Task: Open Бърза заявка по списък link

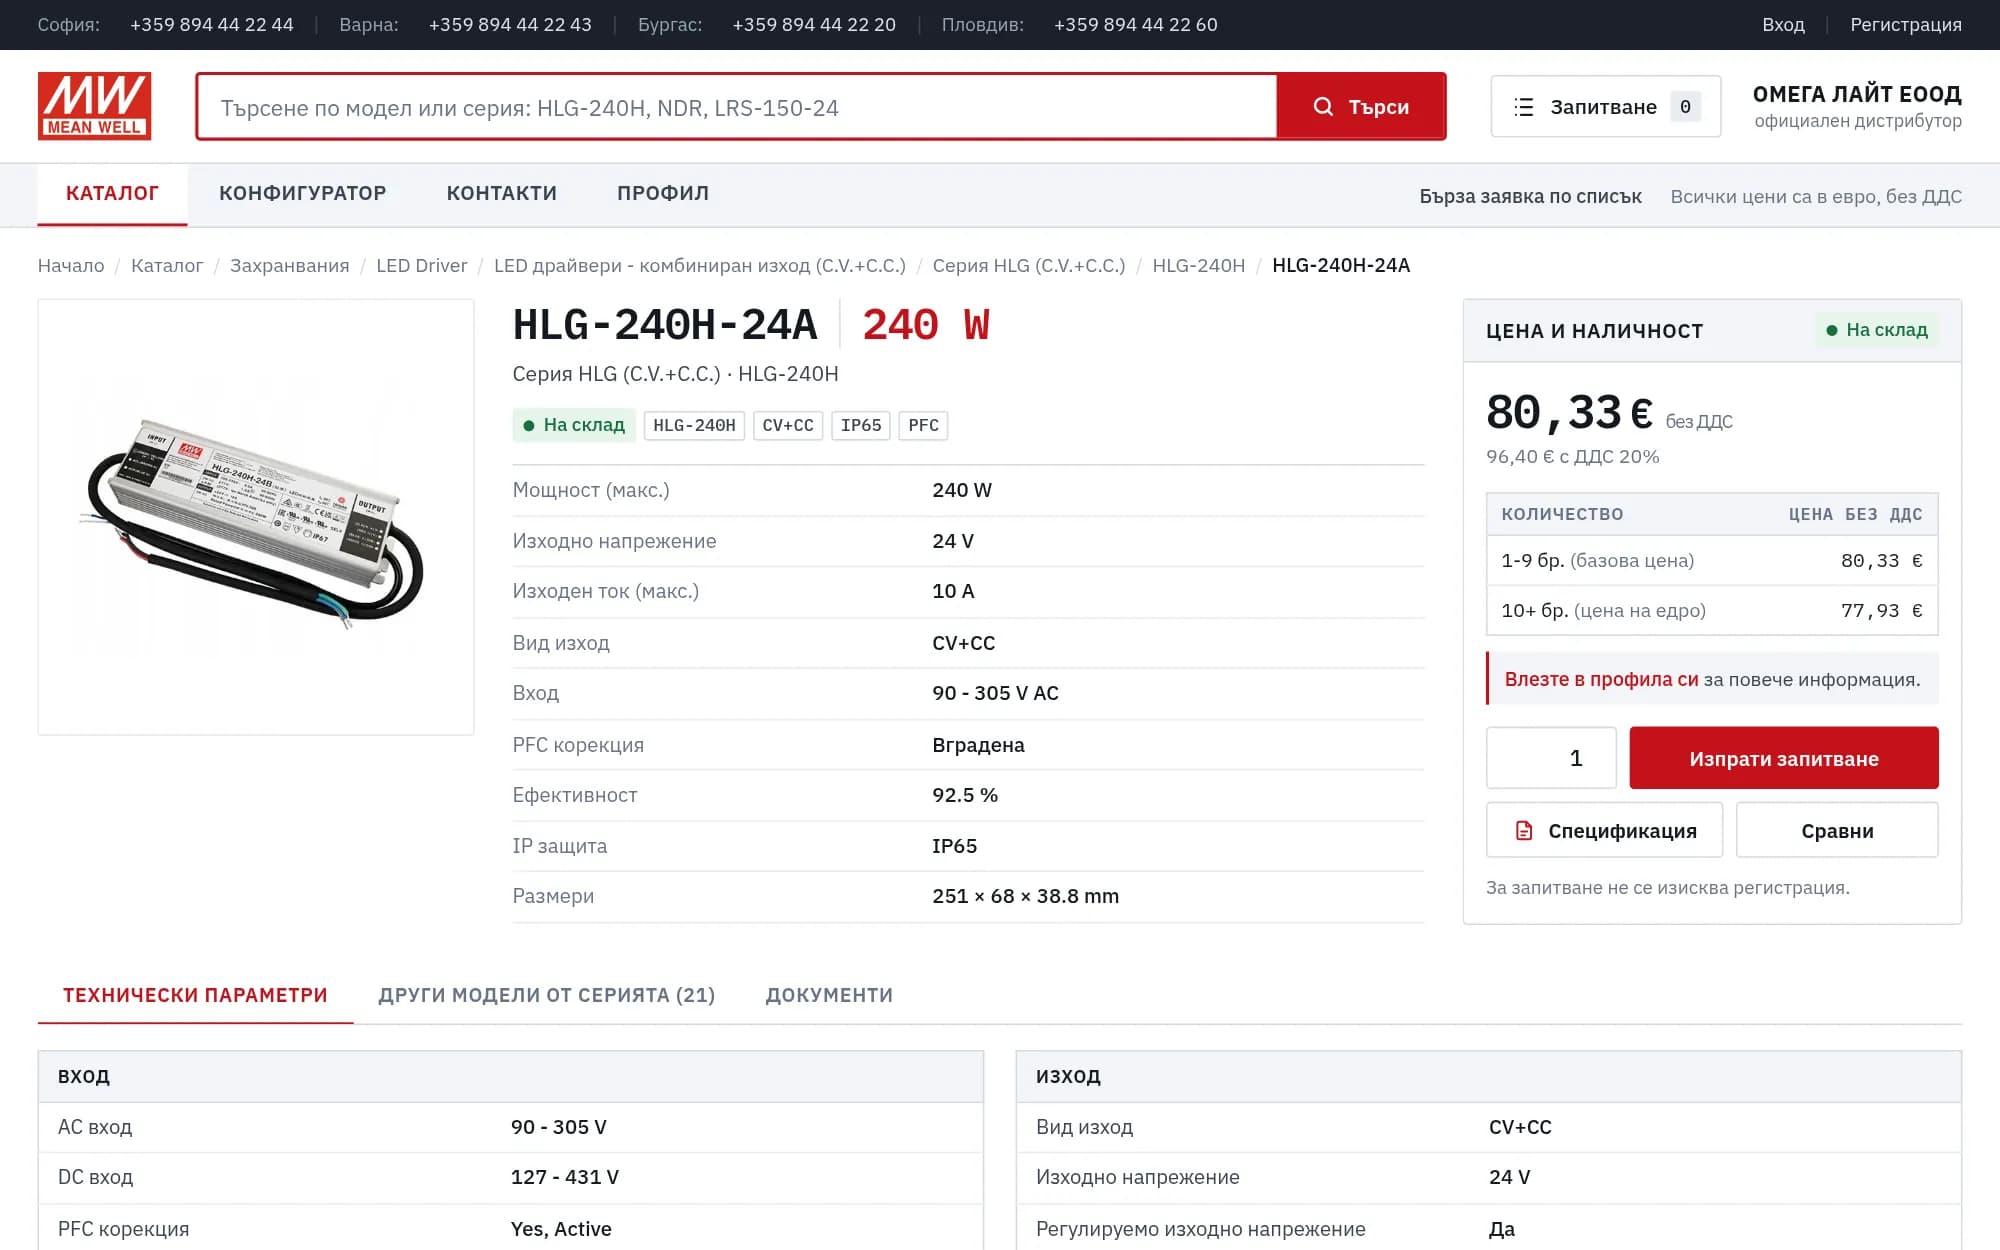Action: 1530,197
